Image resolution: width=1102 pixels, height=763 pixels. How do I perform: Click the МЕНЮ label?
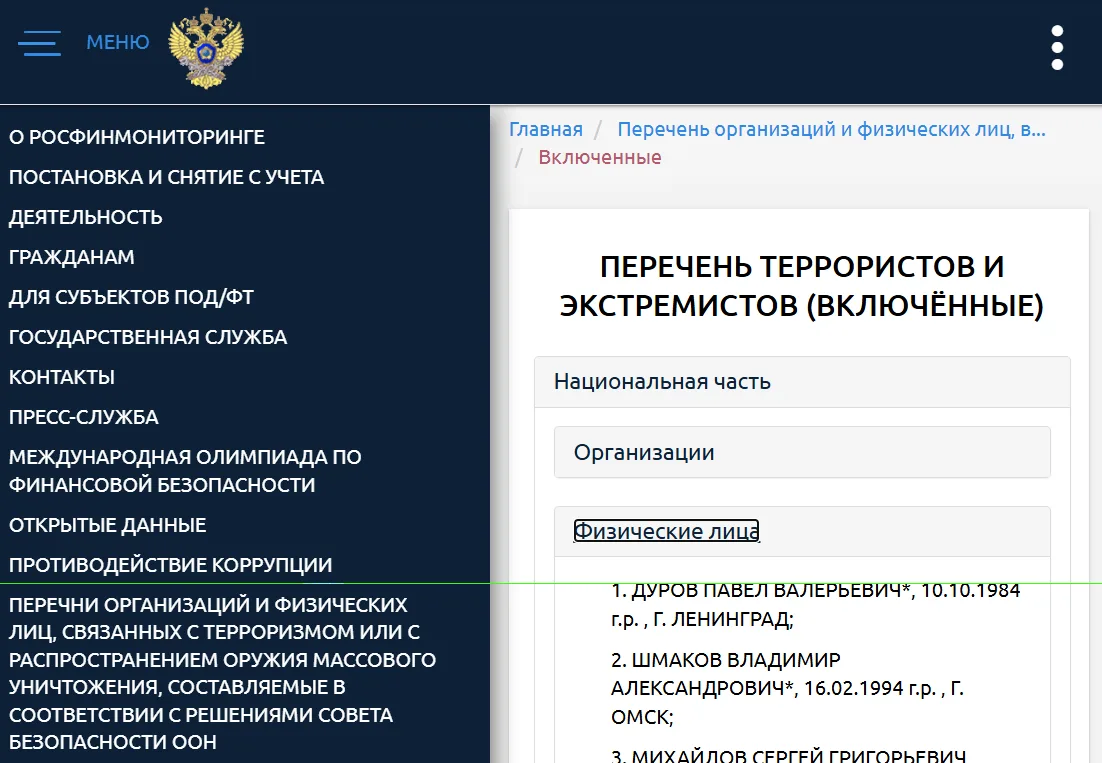tap(117, 42)
